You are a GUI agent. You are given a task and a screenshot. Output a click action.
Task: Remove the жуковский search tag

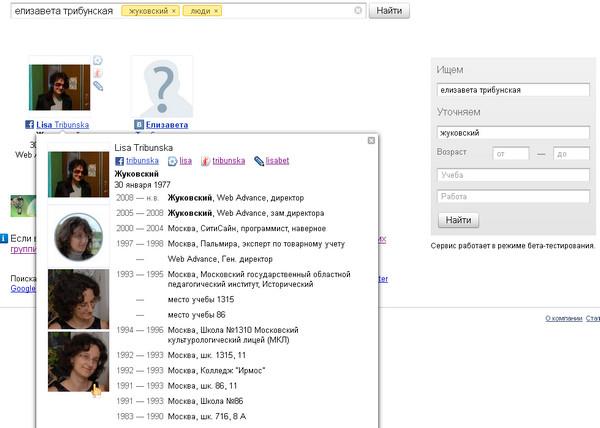[174, 11]
